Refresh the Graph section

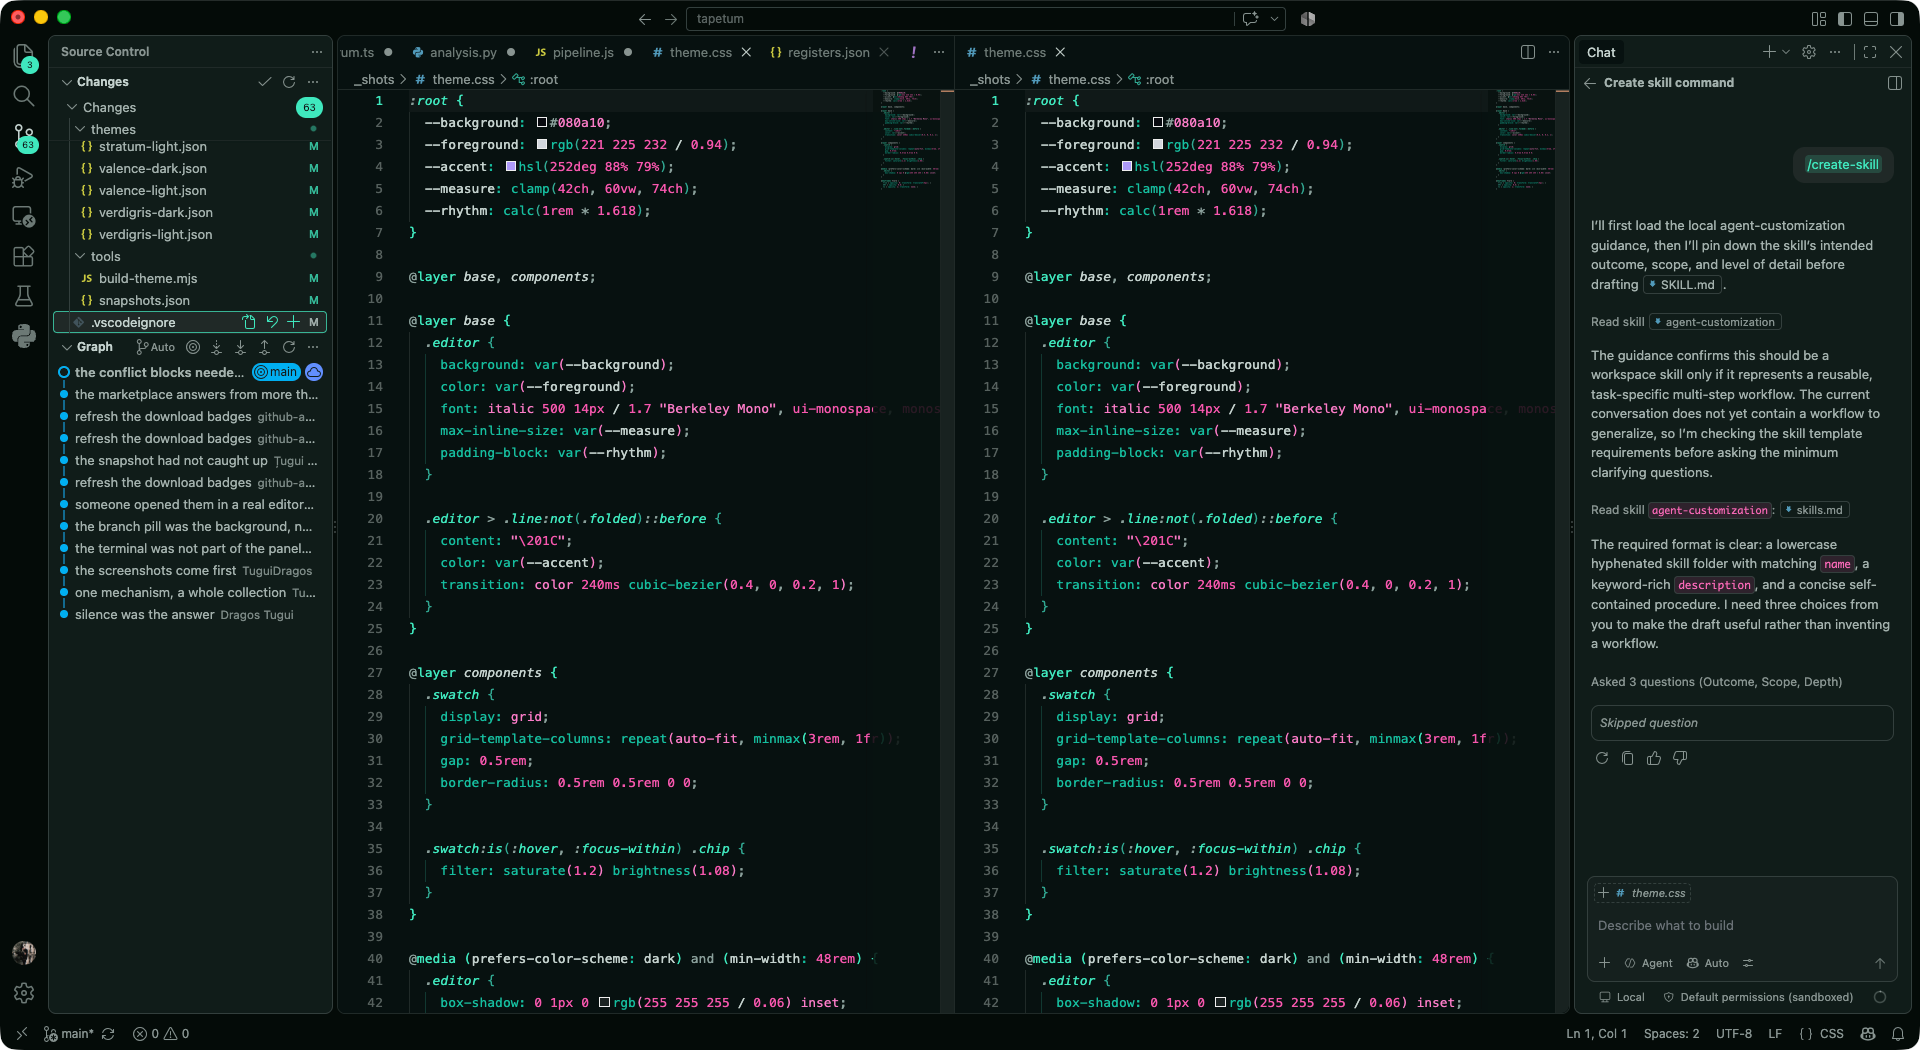[289, 347]
